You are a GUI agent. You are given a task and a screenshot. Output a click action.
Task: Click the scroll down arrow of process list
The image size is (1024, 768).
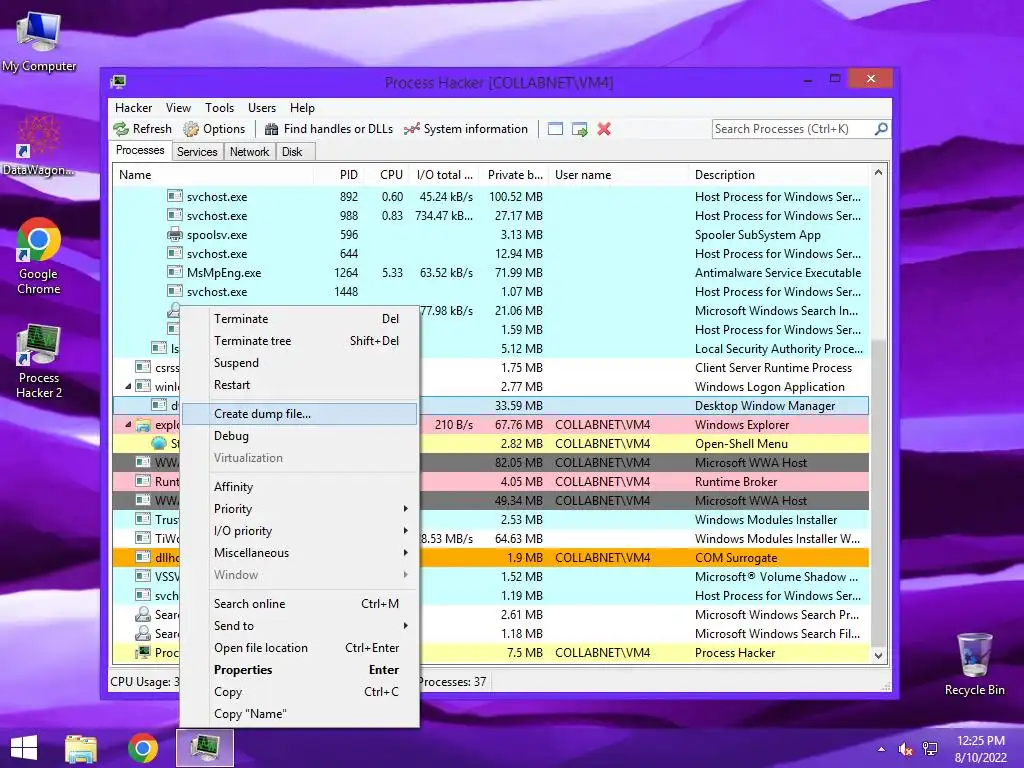point(878,656)
